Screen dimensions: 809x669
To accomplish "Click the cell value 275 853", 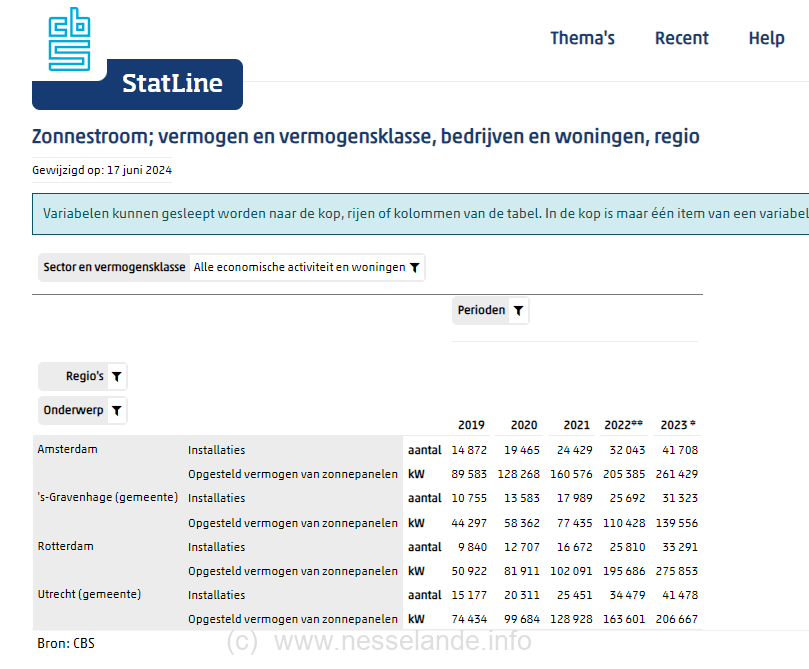I will coord(677,572).
